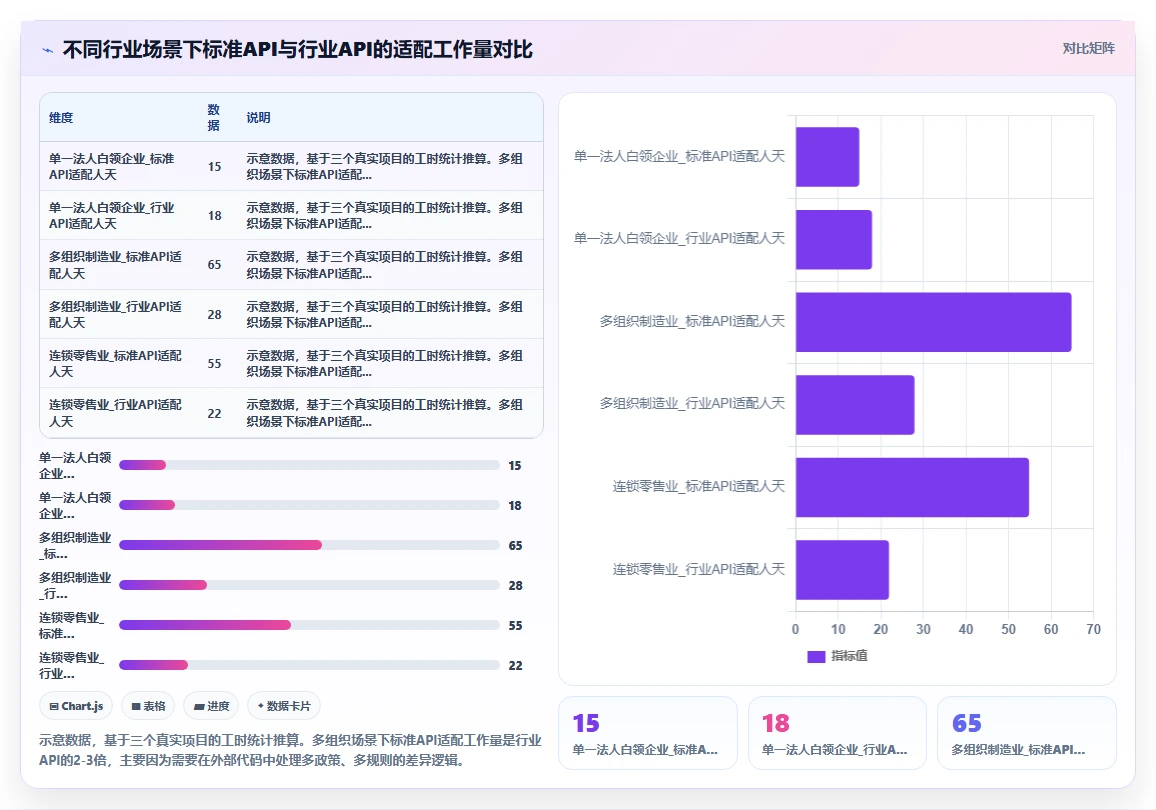
Task: Click the chart axis label 连锁零售业_行业API适配人天
Action: coord(699,569)
